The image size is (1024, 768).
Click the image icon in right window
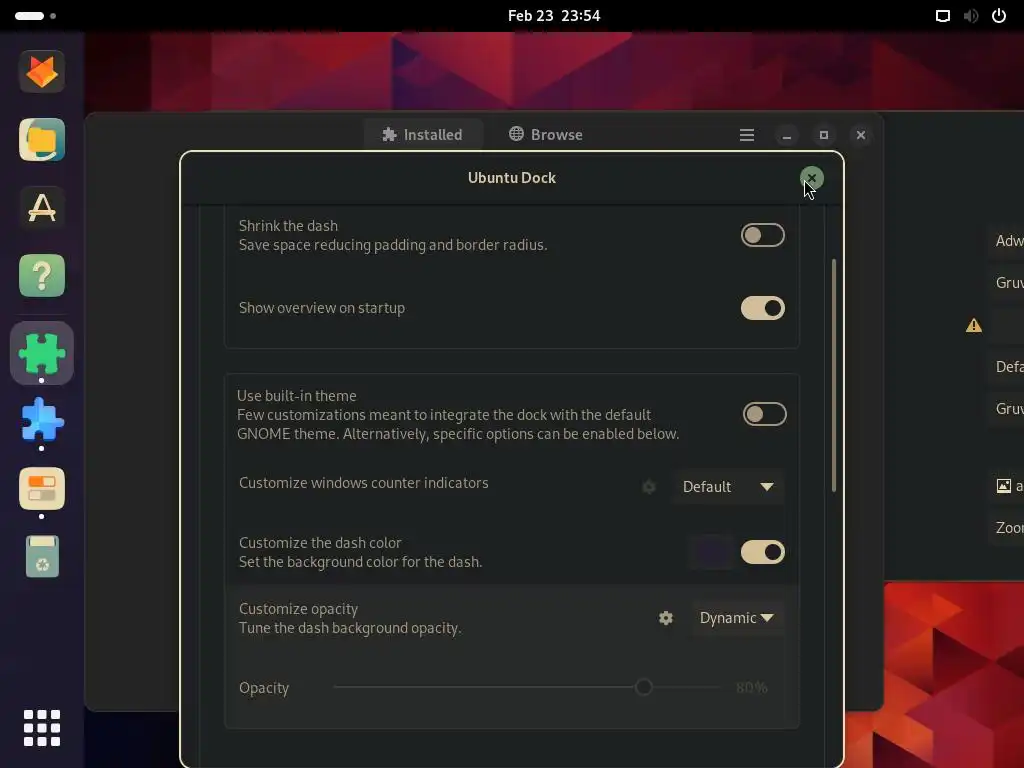click(x=1004, y=485)
